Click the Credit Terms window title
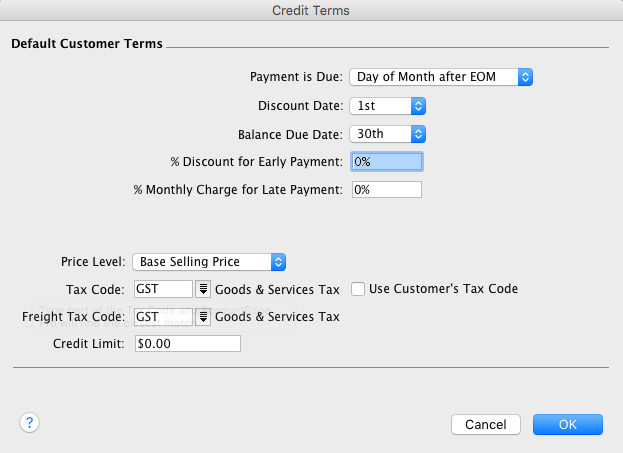623x453 pixels. (x=311, y=10)
